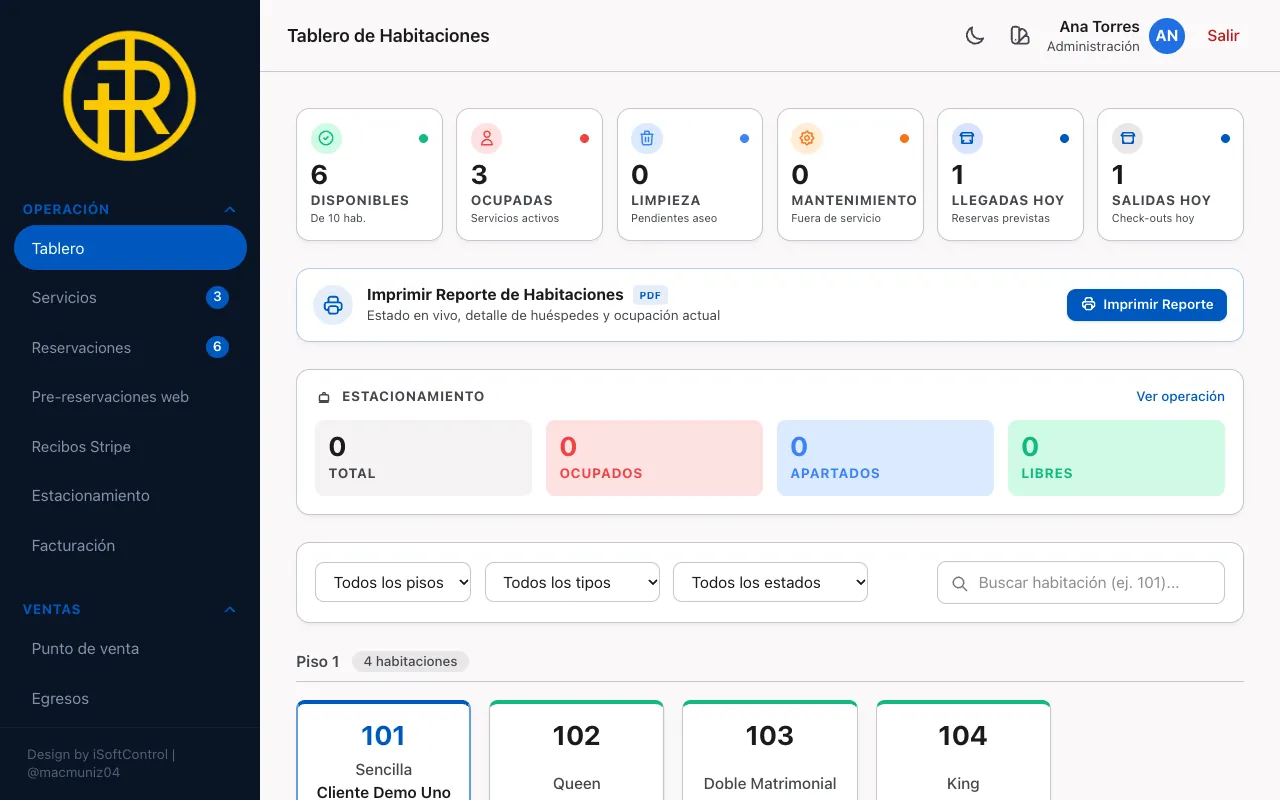Toggle dark mode with the moon icon
Viewport: 1280px width, 800px height.
tap(975, 36)
